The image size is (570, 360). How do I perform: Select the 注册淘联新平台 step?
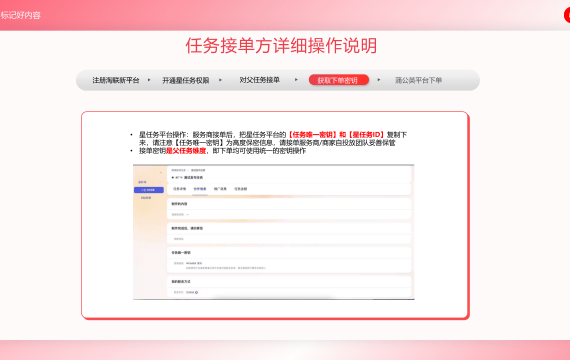coord(116,80)
